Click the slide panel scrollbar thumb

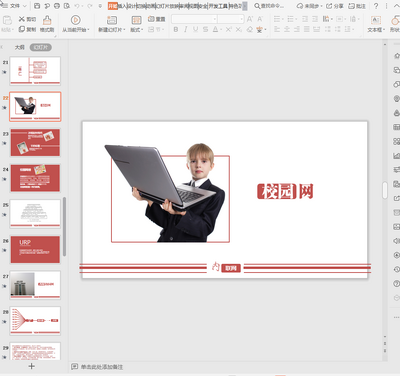(x=64, y=227)
